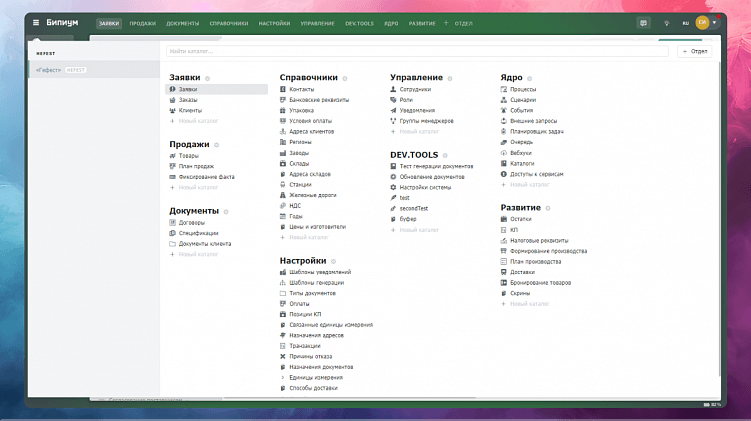The image size is (751, 421).
Task: Open the Налоговые реквизиты catalog
Action: pyautogui.click(x=539, y=240)
